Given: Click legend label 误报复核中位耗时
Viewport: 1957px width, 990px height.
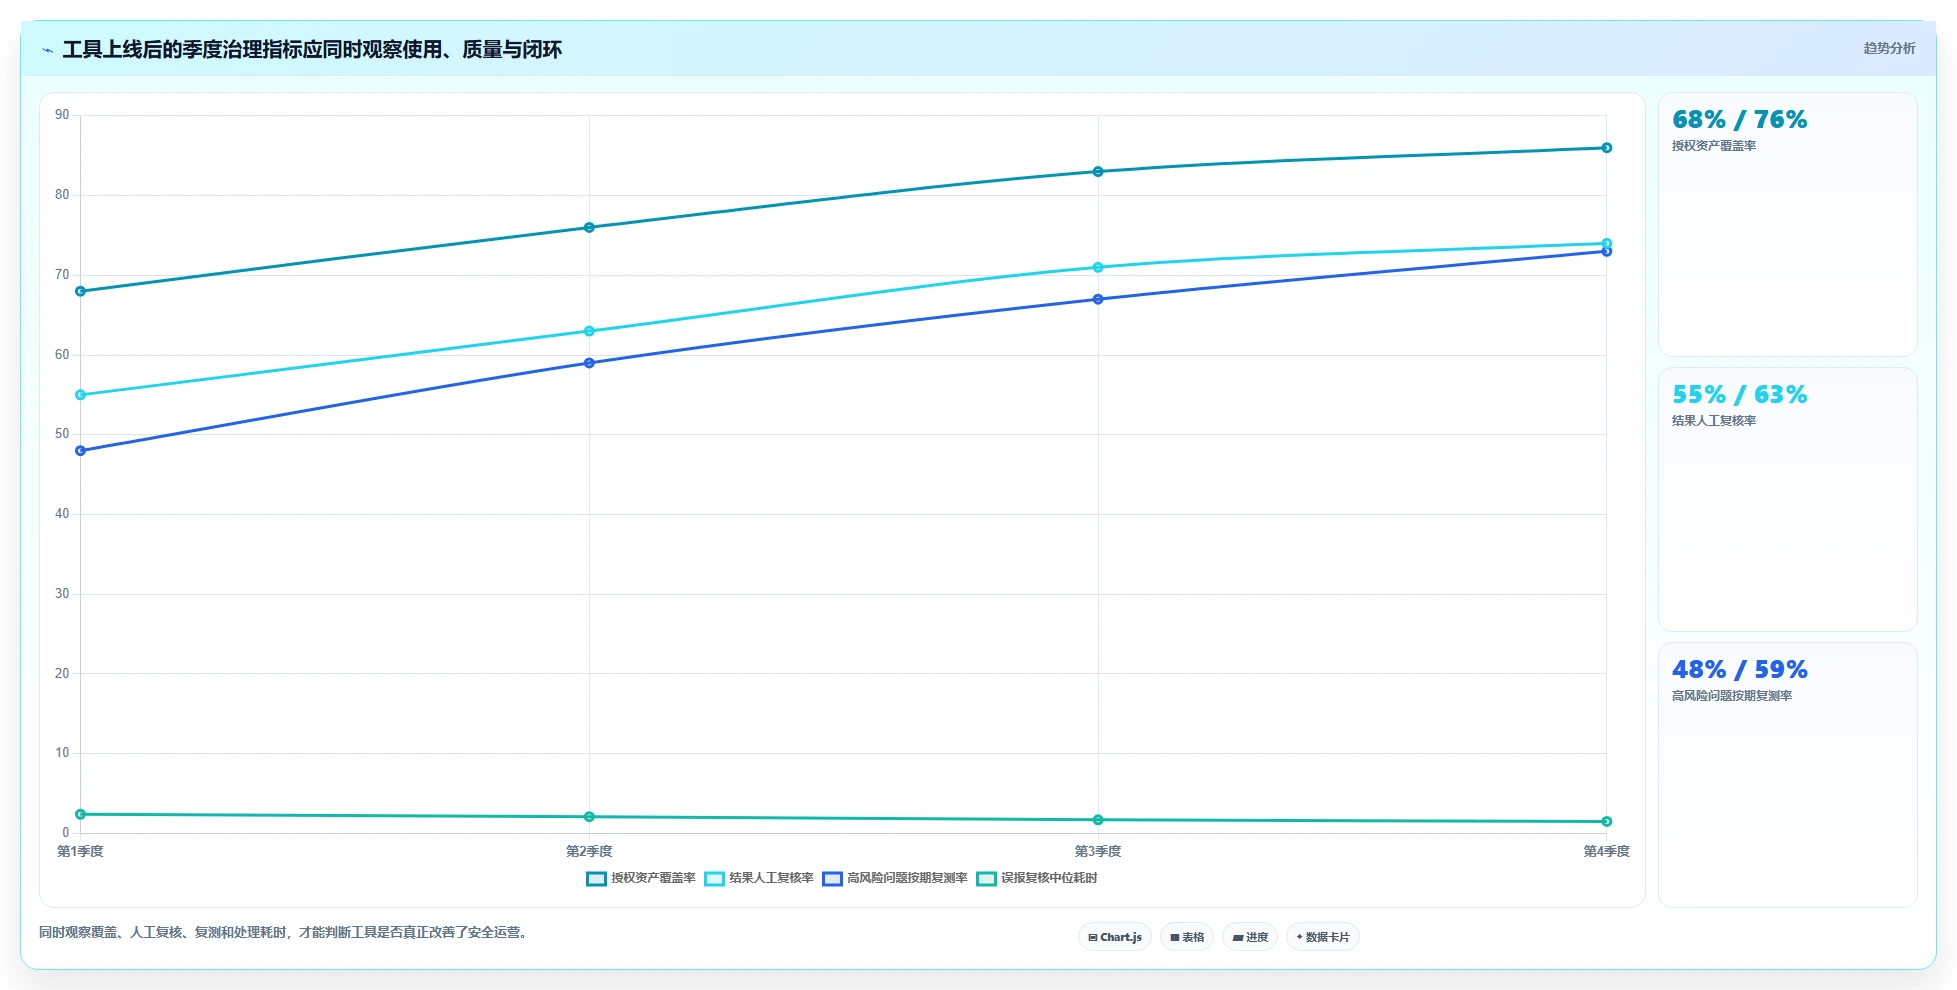Looking at the screenshot, I should point(1049,878).
